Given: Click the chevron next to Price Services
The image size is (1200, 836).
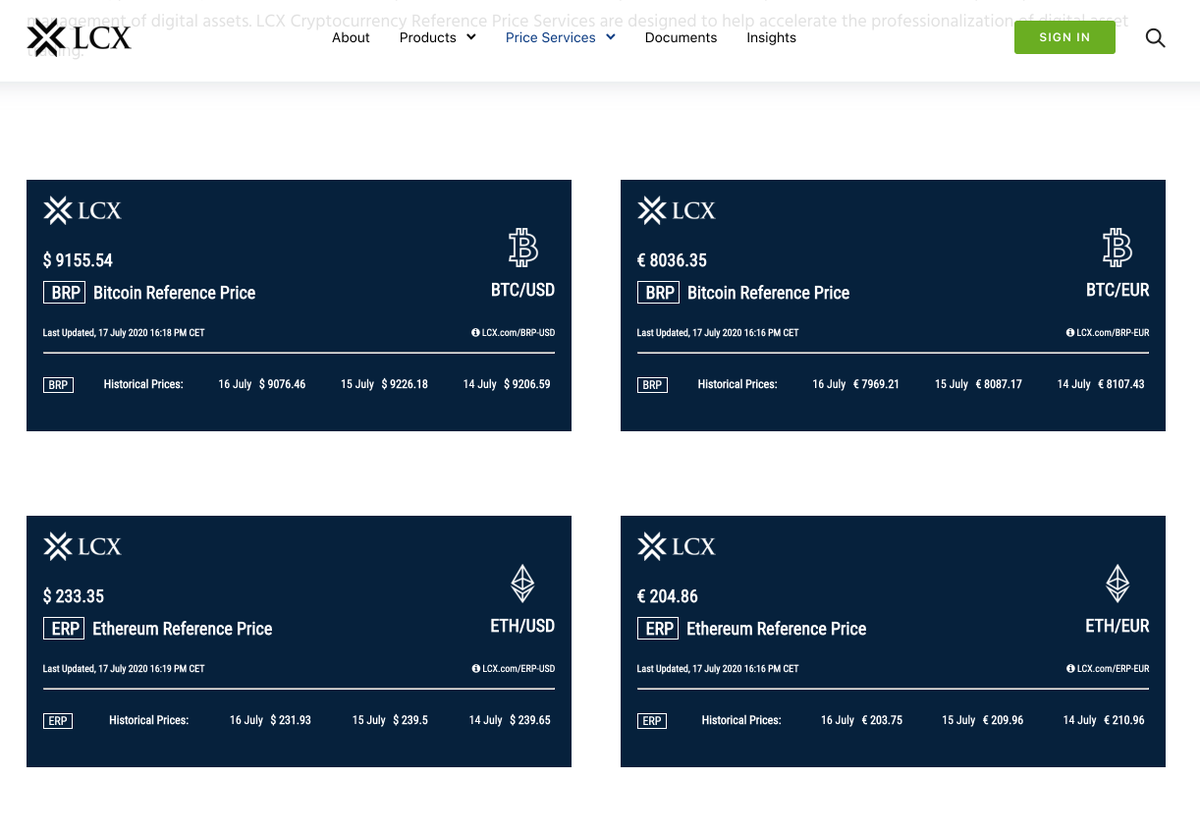Looking at the screenshot, I should (611, 37).
